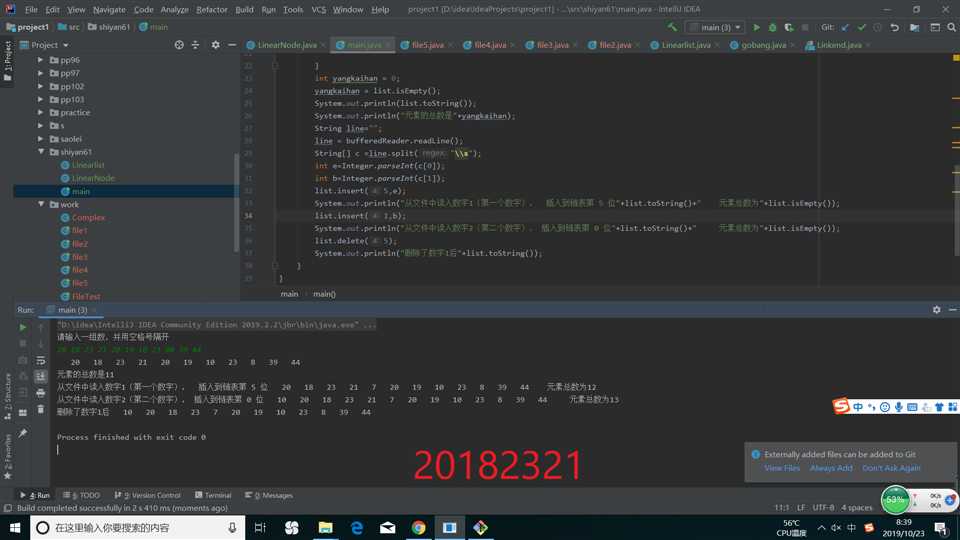
Task: Toggle the 4: Run tool window button
Action: [x=35, y=495]
